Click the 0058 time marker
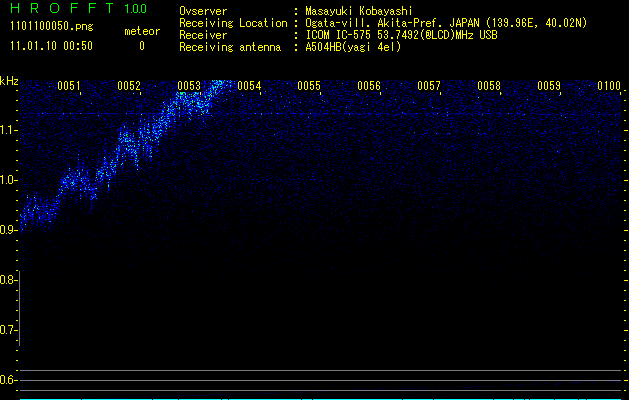The height and width of the screenshot is (400, 629). pyautogui.click(x=489, y=86)
